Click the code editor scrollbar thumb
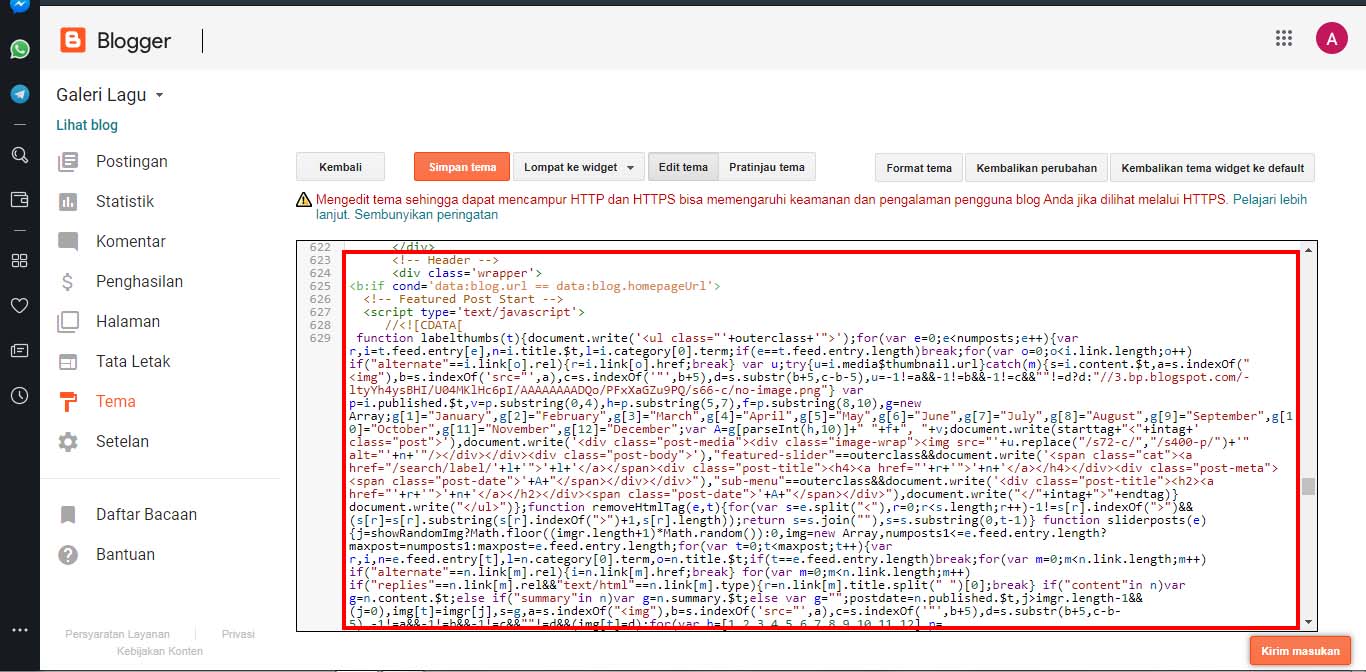 [1308, 486]
